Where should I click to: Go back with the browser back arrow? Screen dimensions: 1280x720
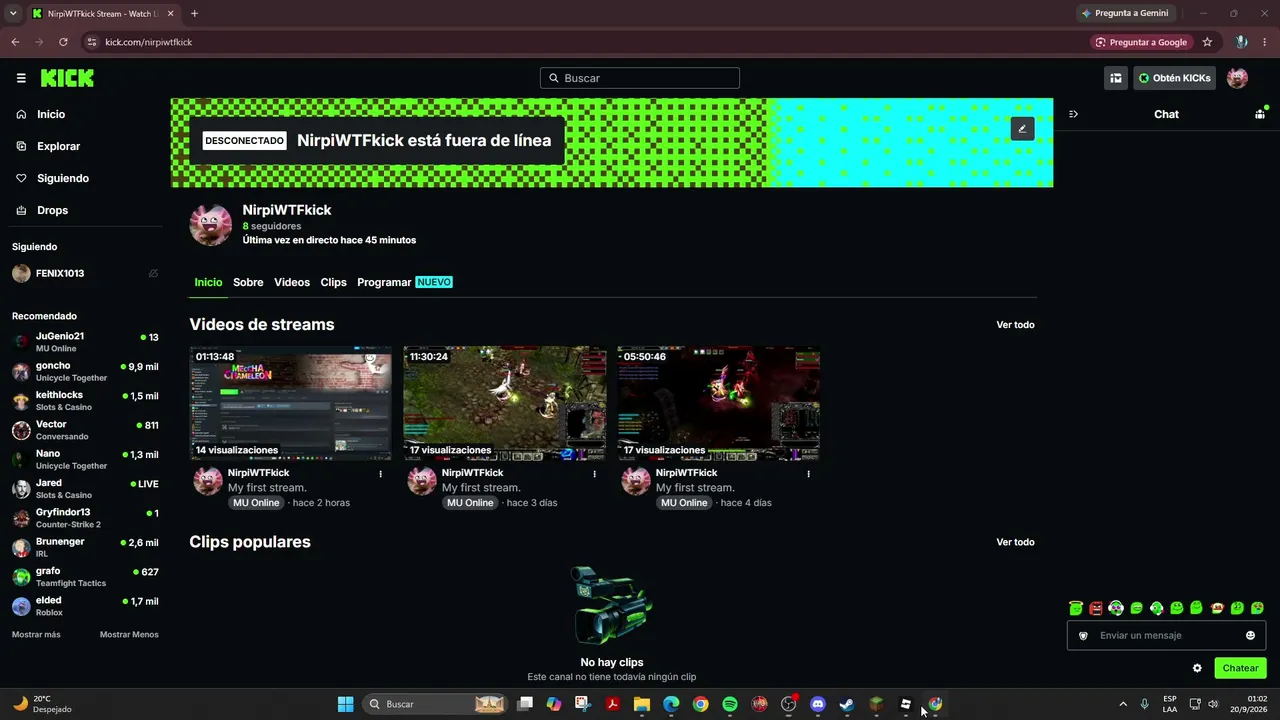pyautogui.click(x=15, y=42)
